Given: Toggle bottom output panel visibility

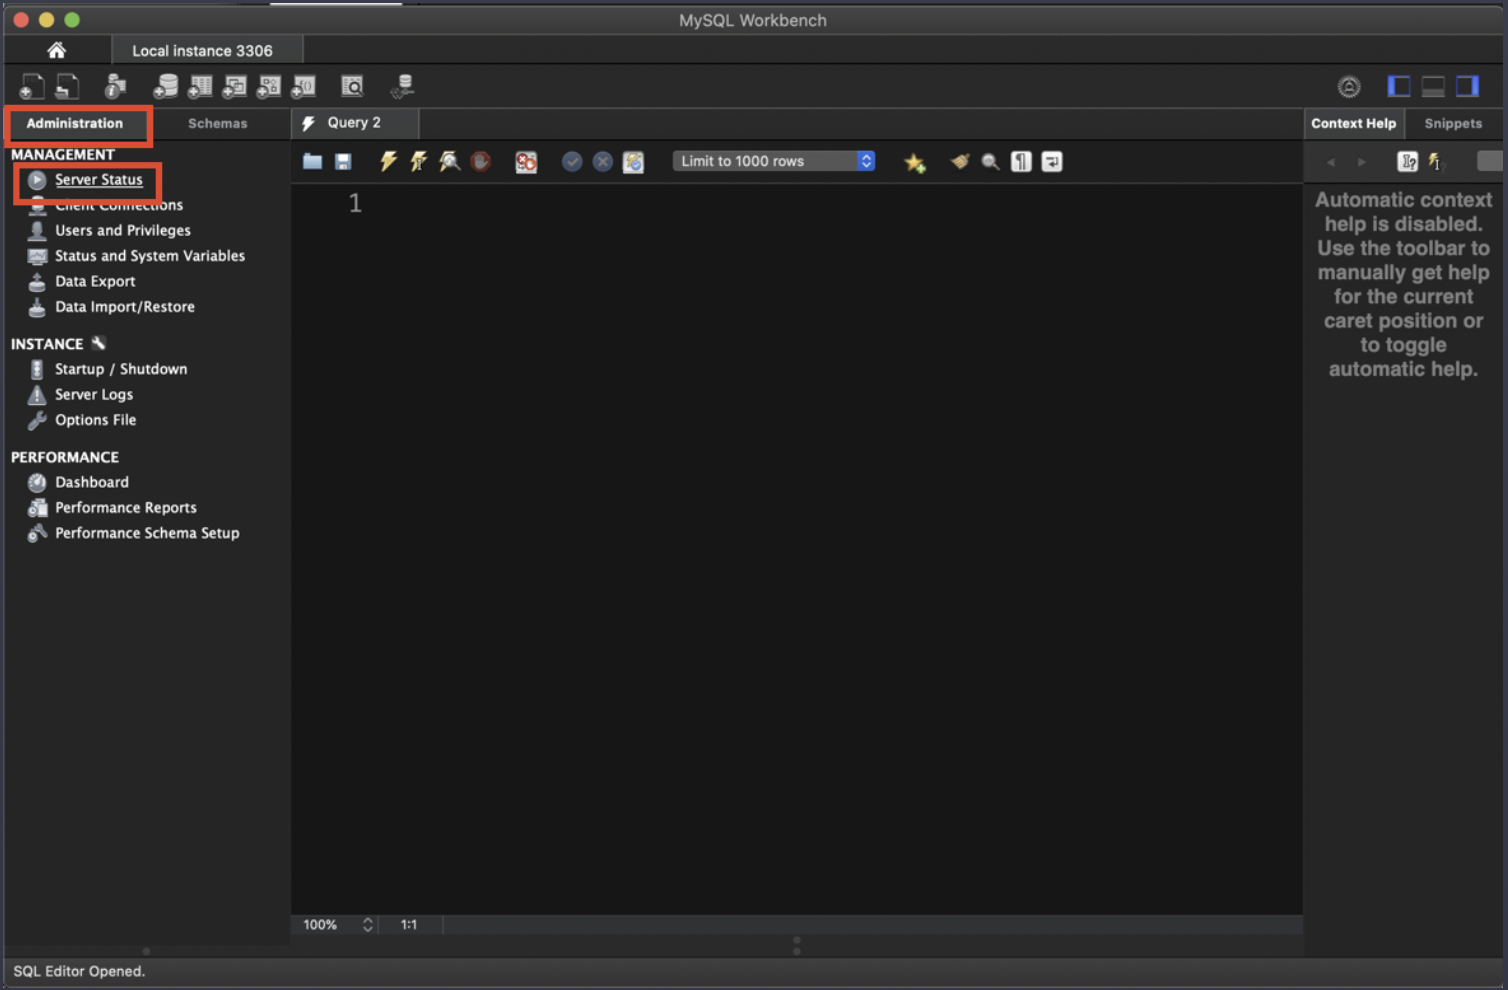Looking at the screenshot, I should click(1433, 87).
